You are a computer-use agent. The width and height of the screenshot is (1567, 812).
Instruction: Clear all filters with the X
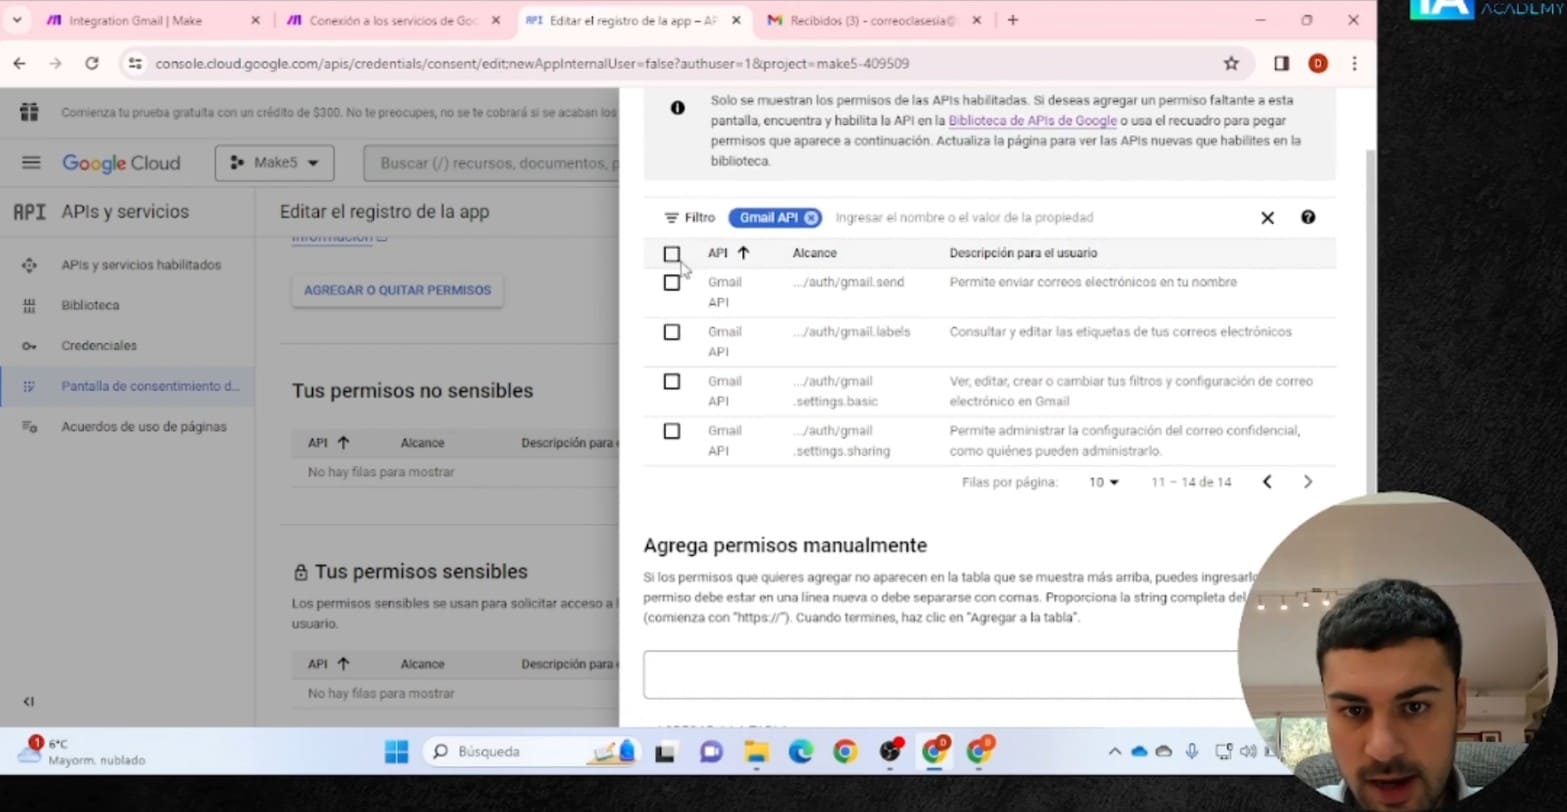(1267, 217)
